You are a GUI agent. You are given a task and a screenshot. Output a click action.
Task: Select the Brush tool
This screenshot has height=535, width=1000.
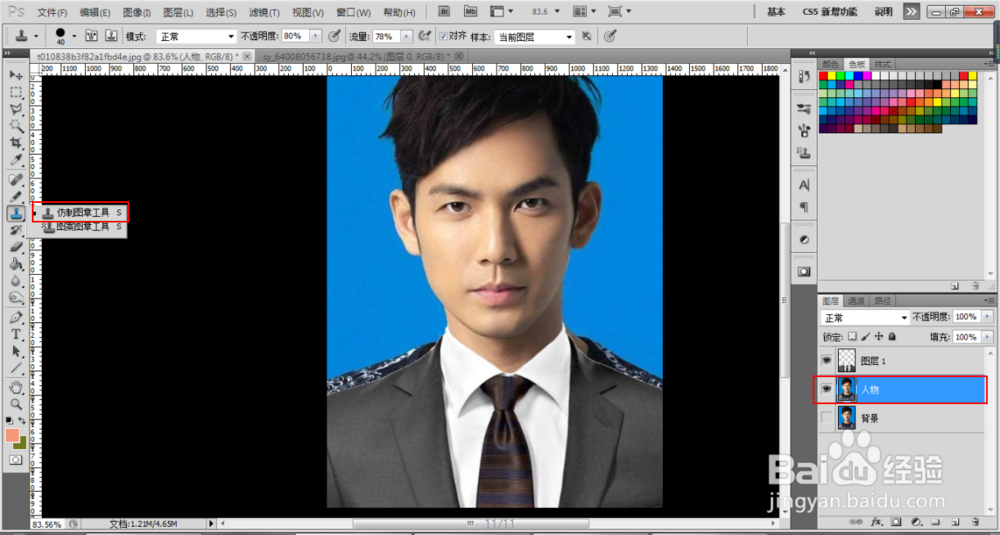[16, 196]
